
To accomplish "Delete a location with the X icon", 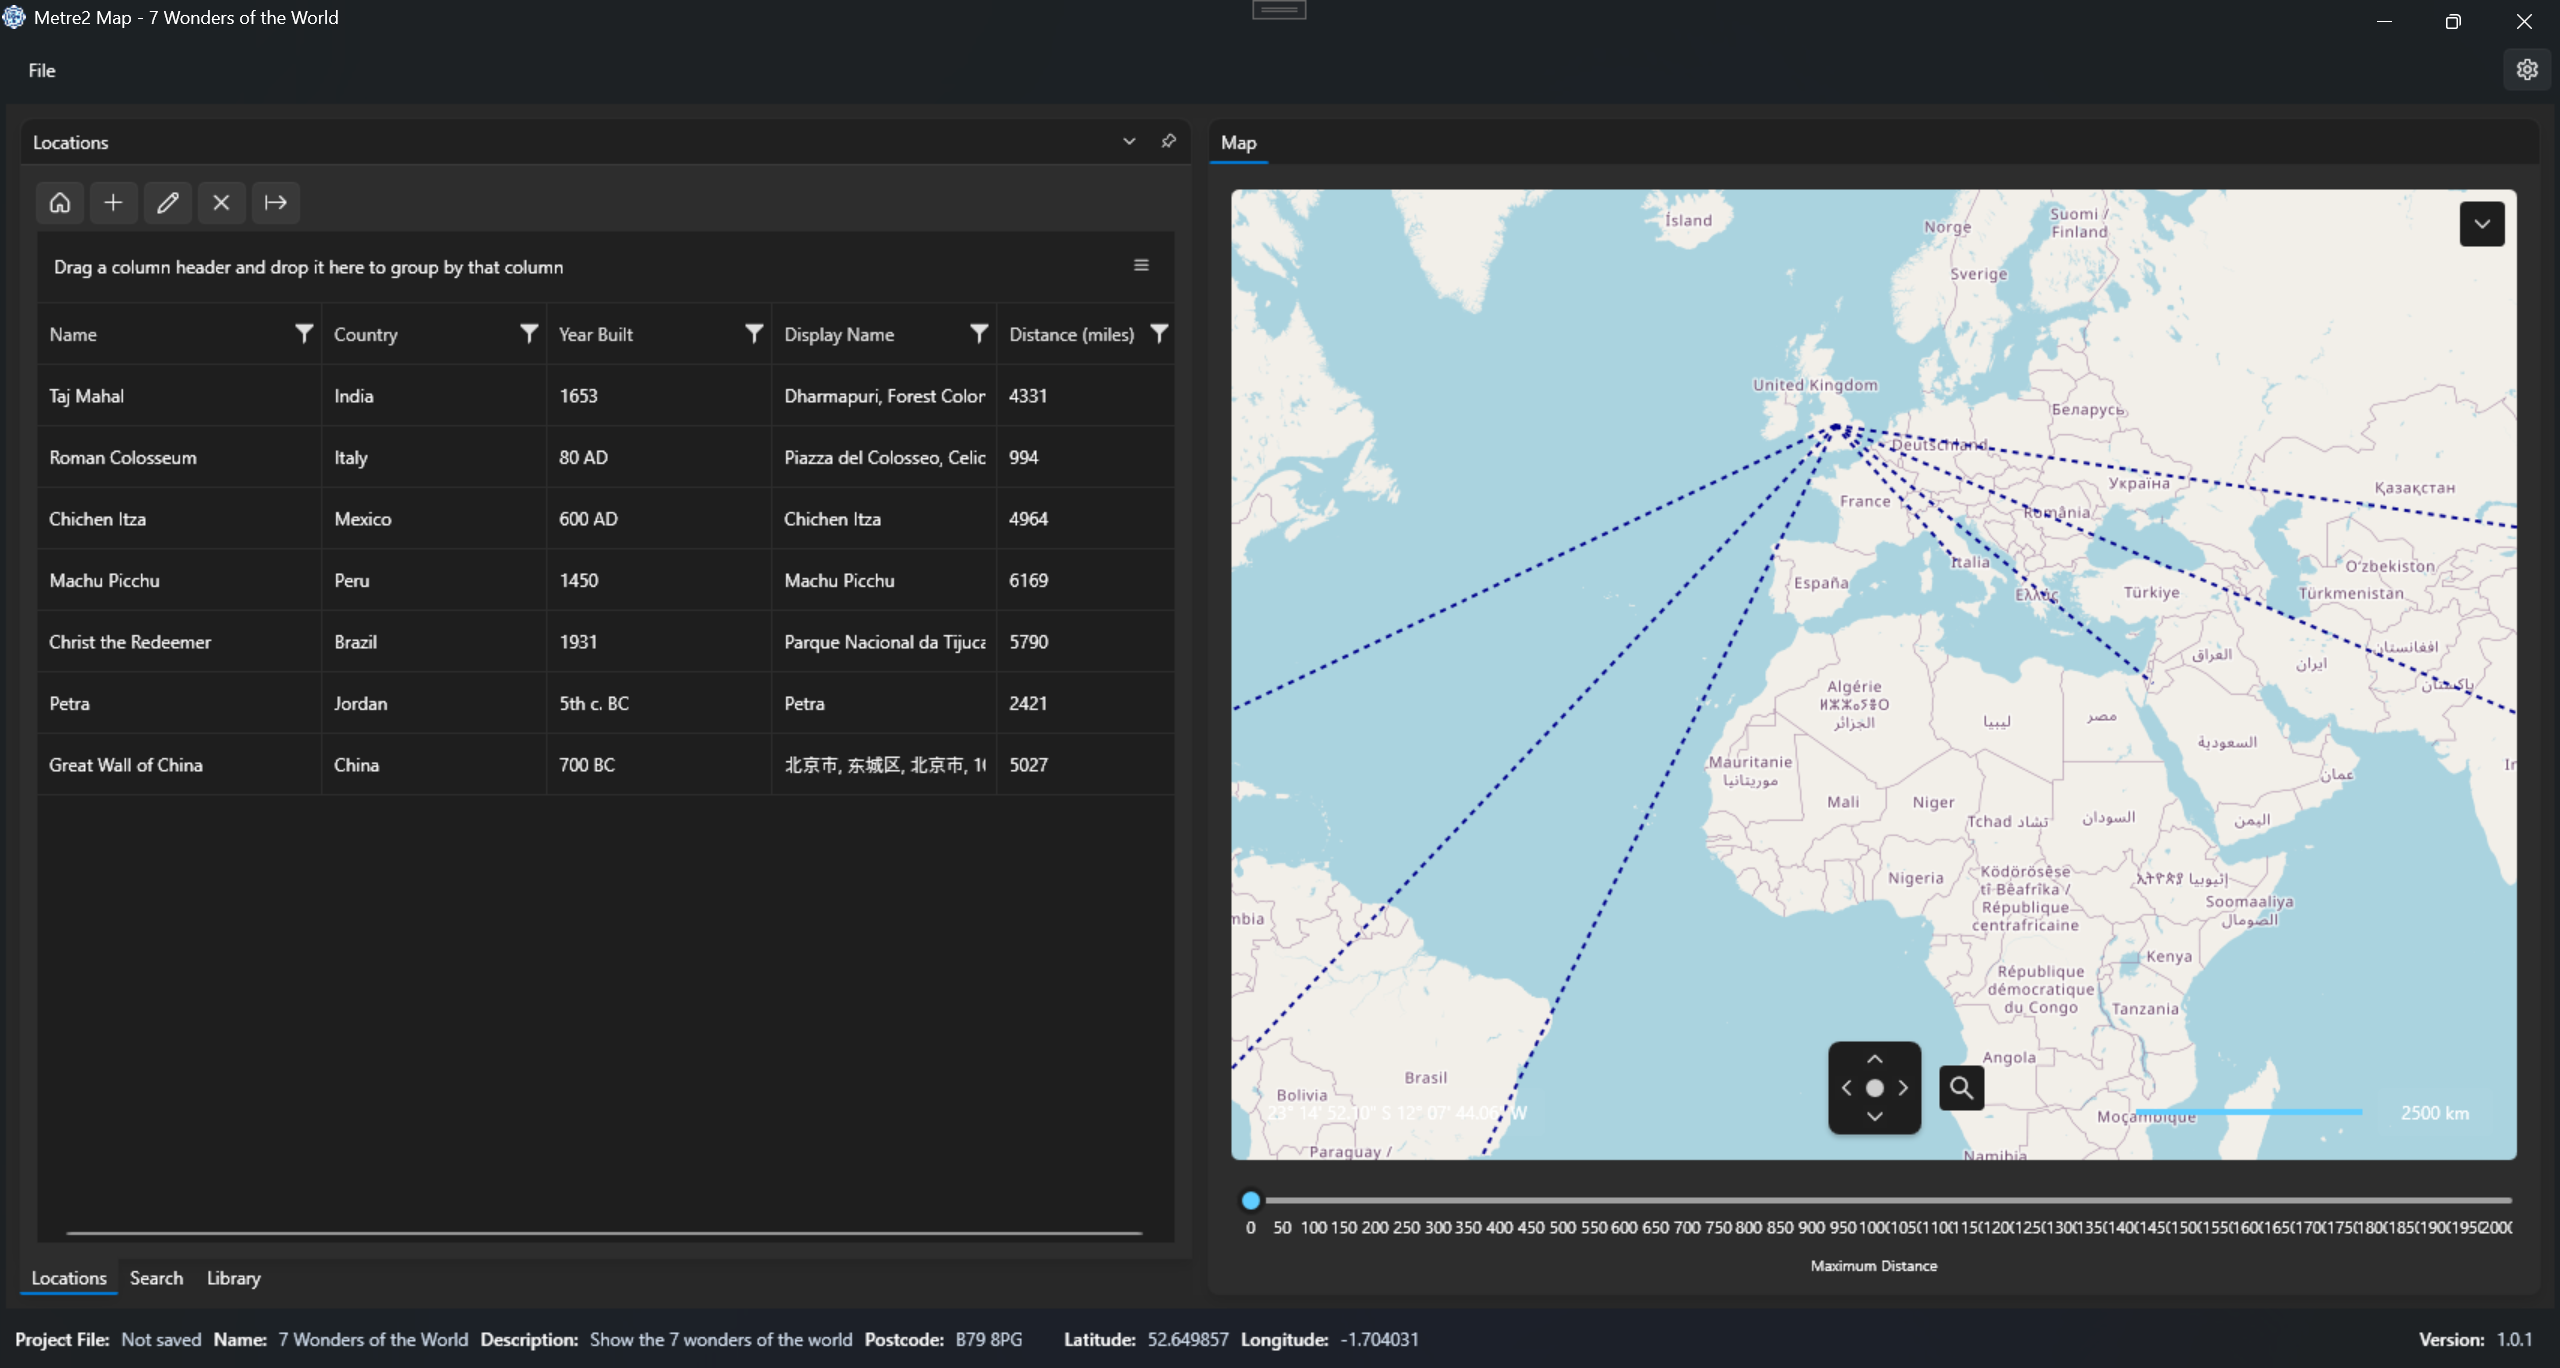I will click(221, 202).
